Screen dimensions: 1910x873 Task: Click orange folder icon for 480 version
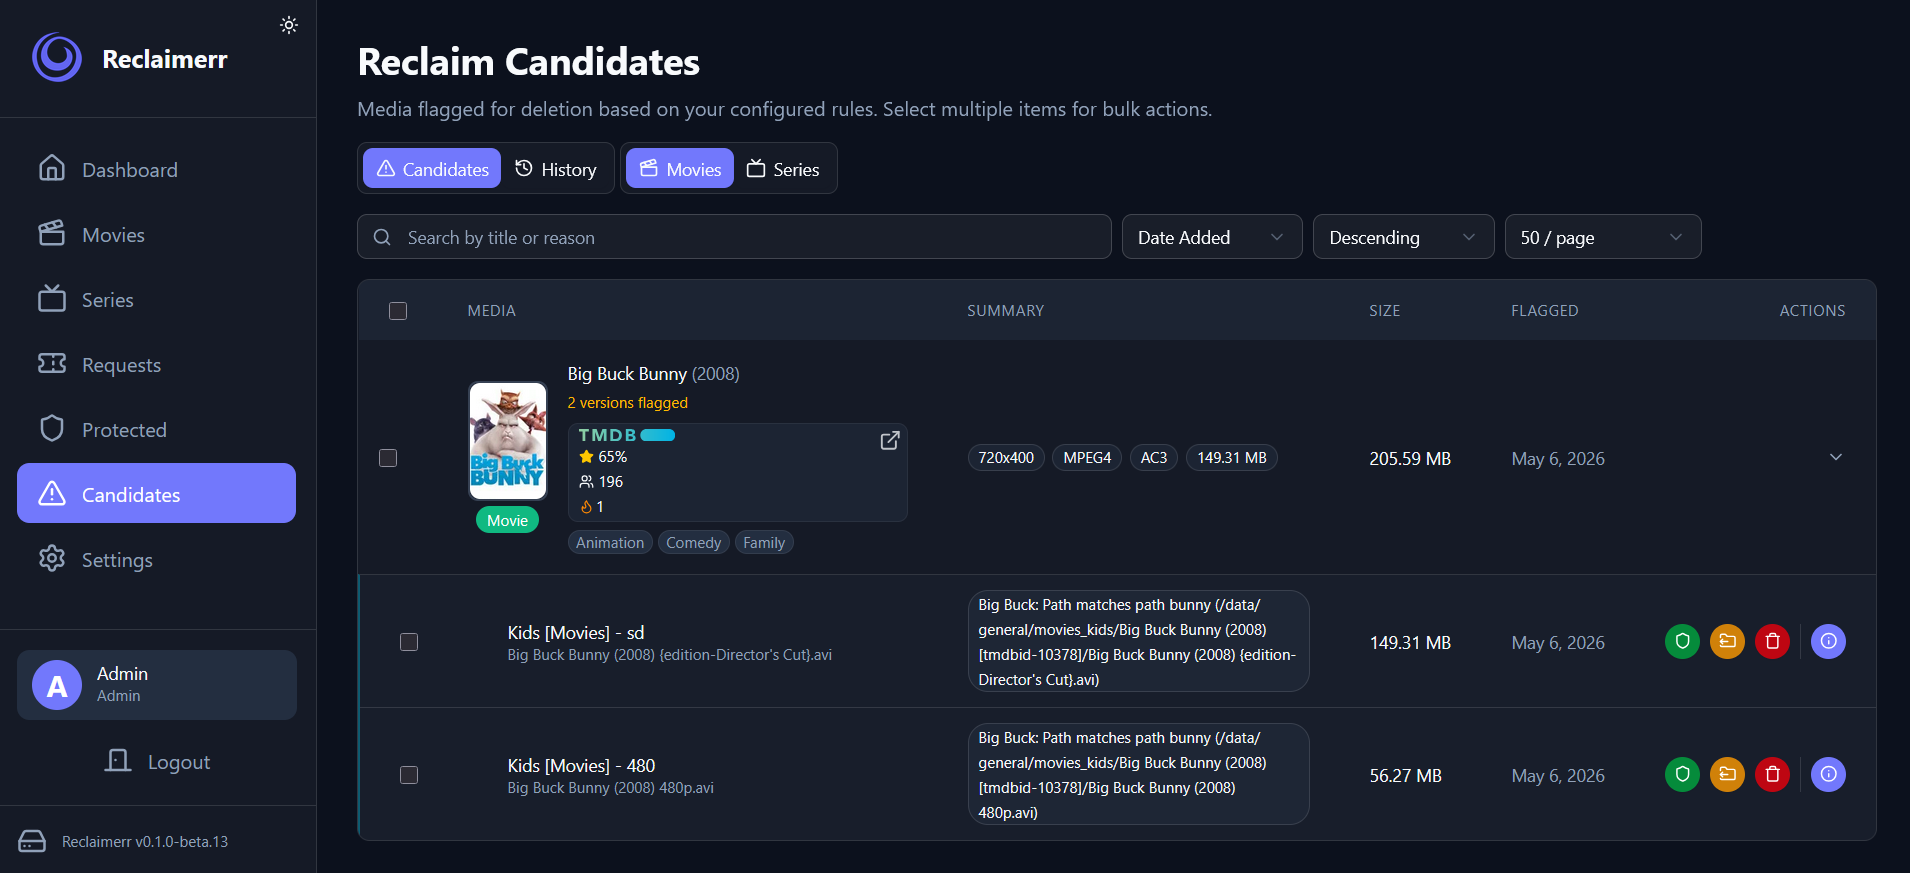(1727, 774)
